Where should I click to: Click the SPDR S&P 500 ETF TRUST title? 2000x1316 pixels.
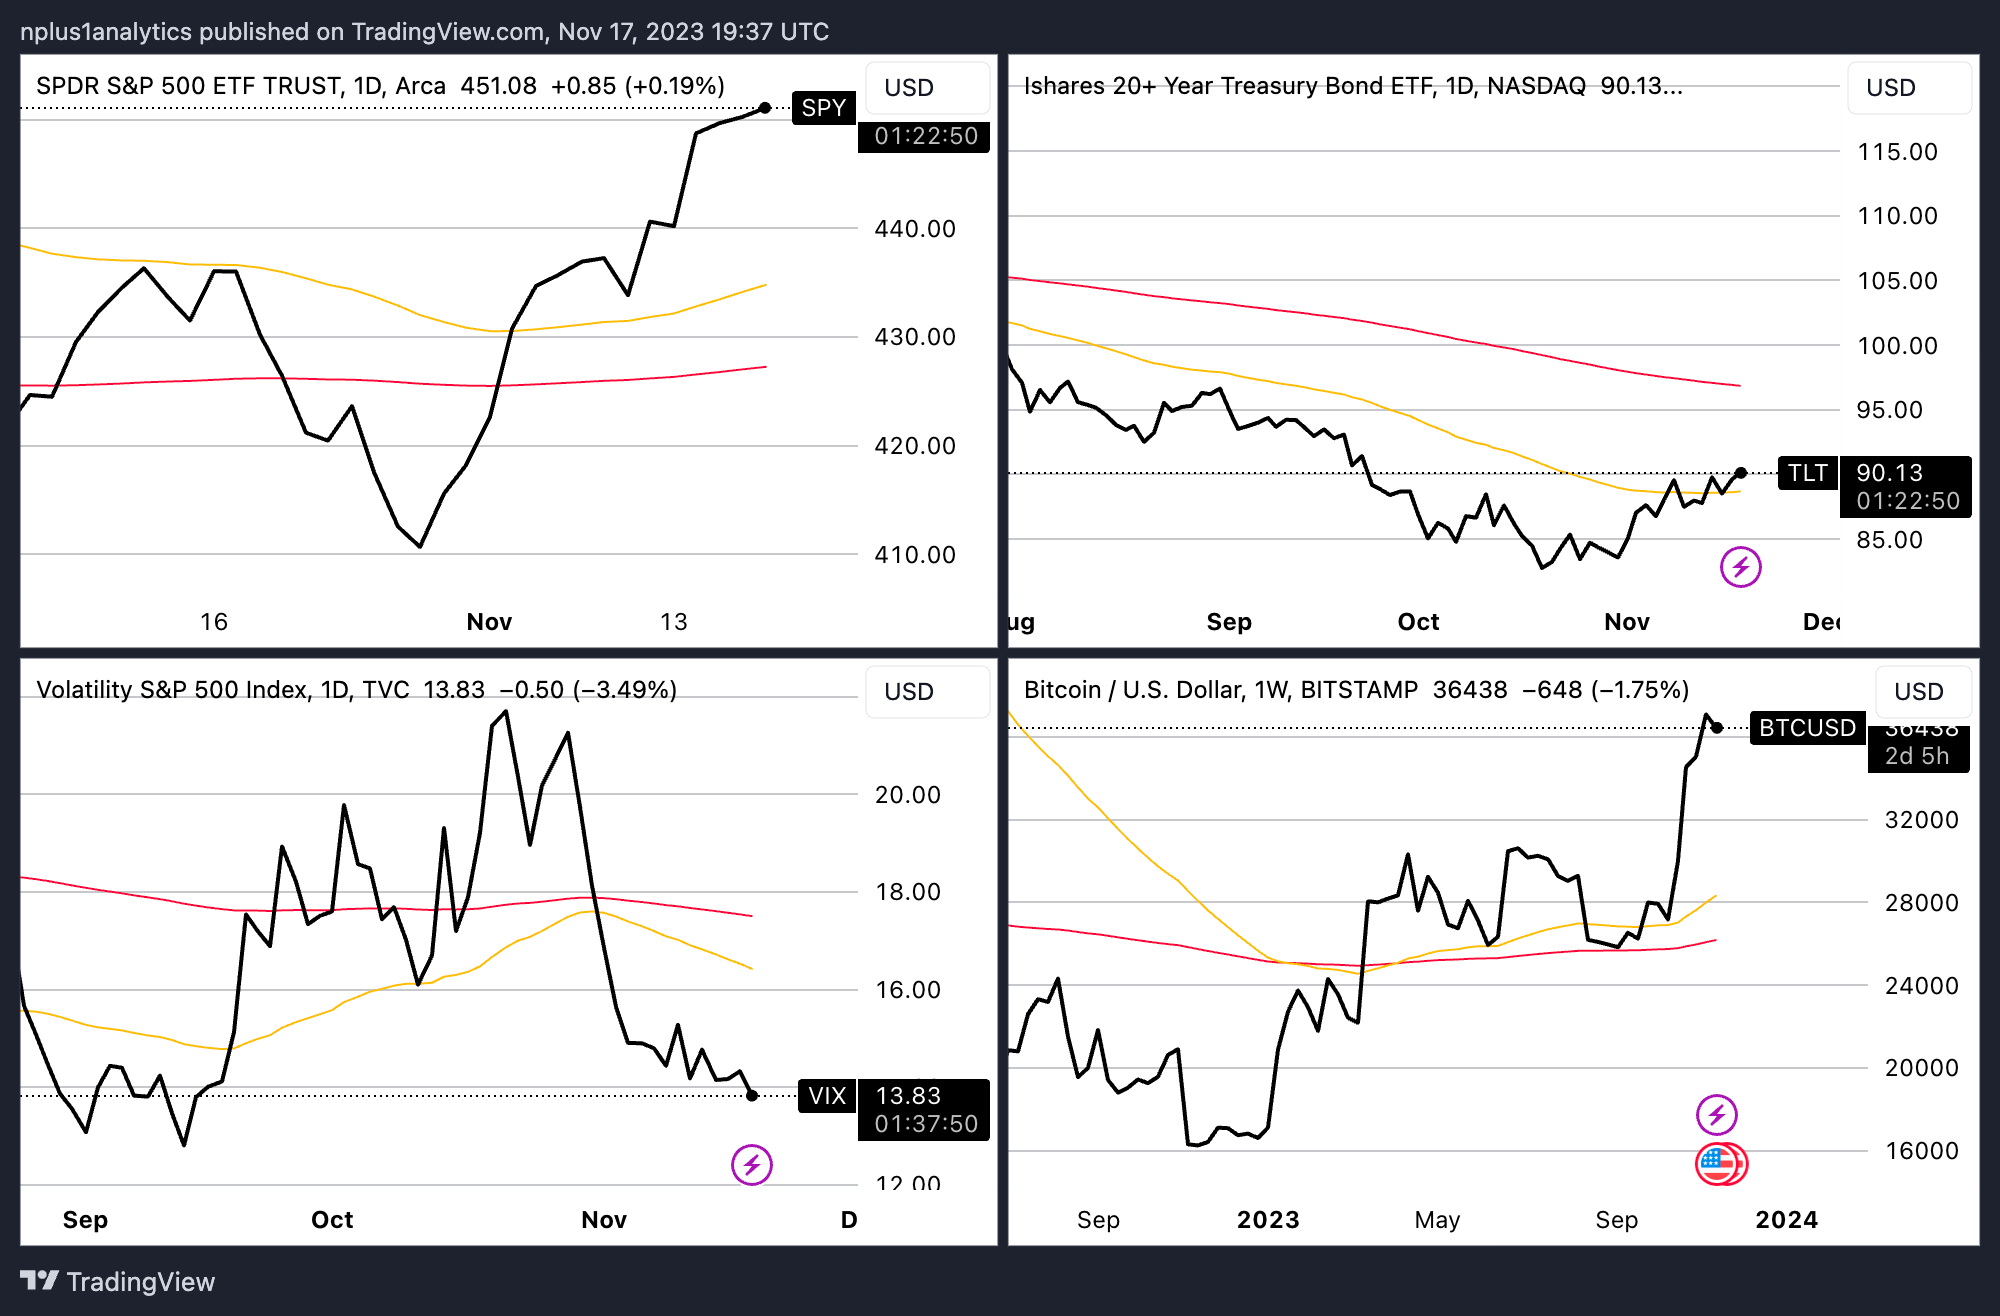pos(190,86)
